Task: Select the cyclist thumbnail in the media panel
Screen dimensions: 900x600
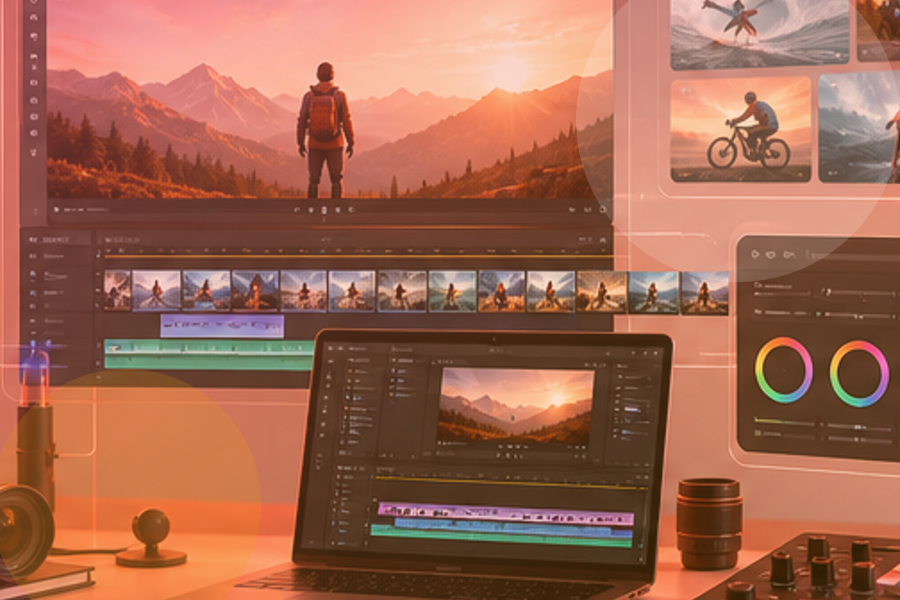Action: tap(740, 130)
